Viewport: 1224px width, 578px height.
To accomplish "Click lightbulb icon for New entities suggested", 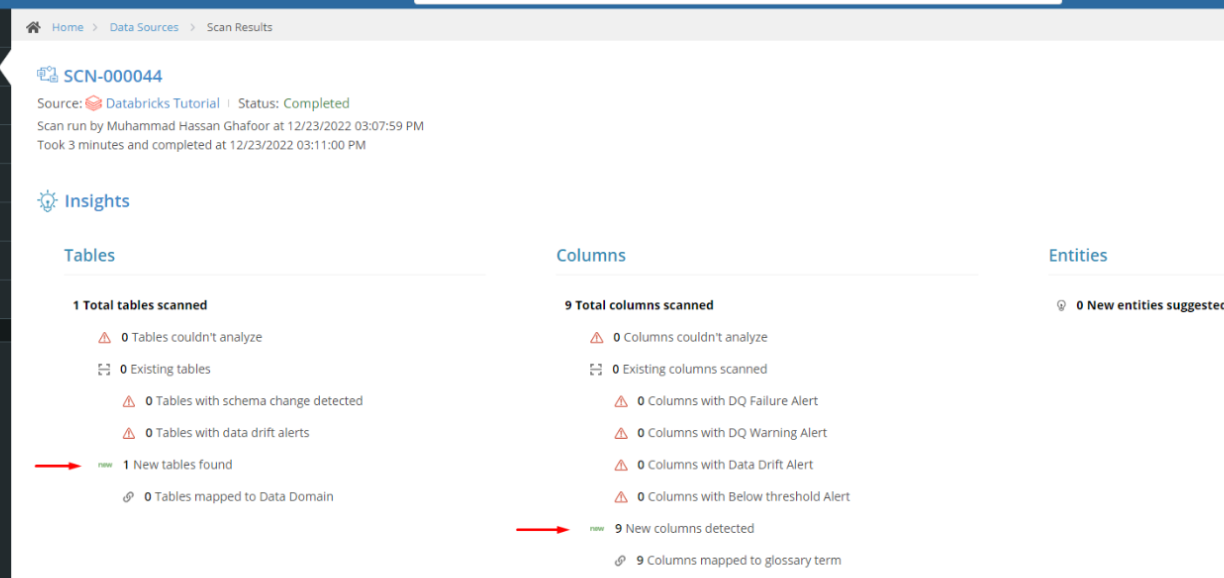I will point(1062,306).
